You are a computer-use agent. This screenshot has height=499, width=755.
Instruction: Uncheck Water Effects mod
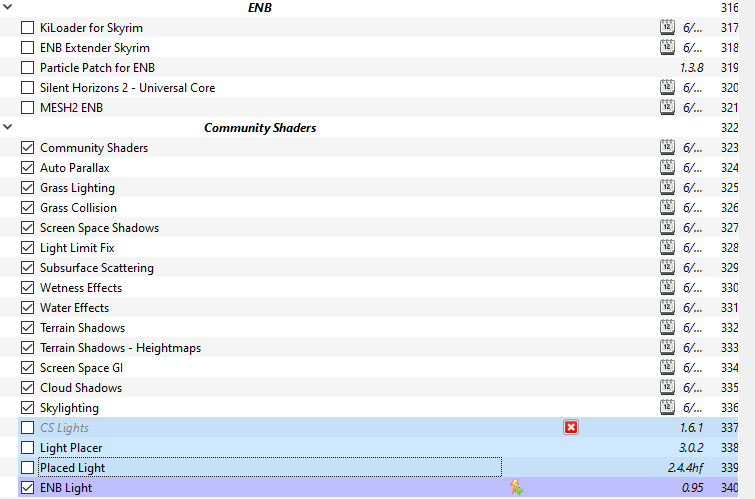[27, 307]
